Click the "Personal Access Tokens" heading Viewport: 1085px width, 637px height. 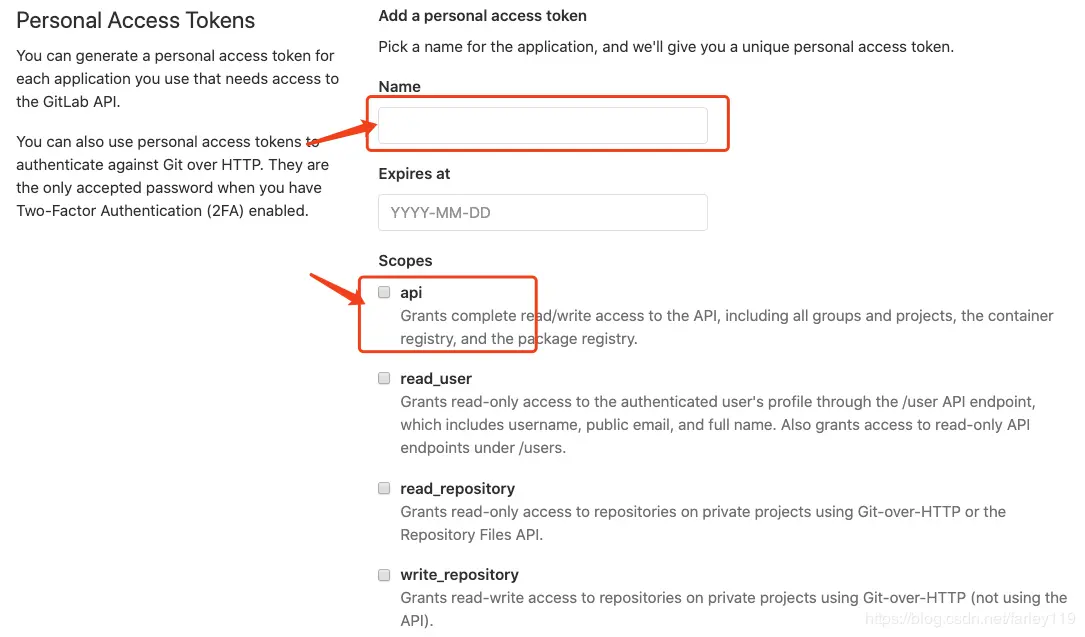click(136, 21)
